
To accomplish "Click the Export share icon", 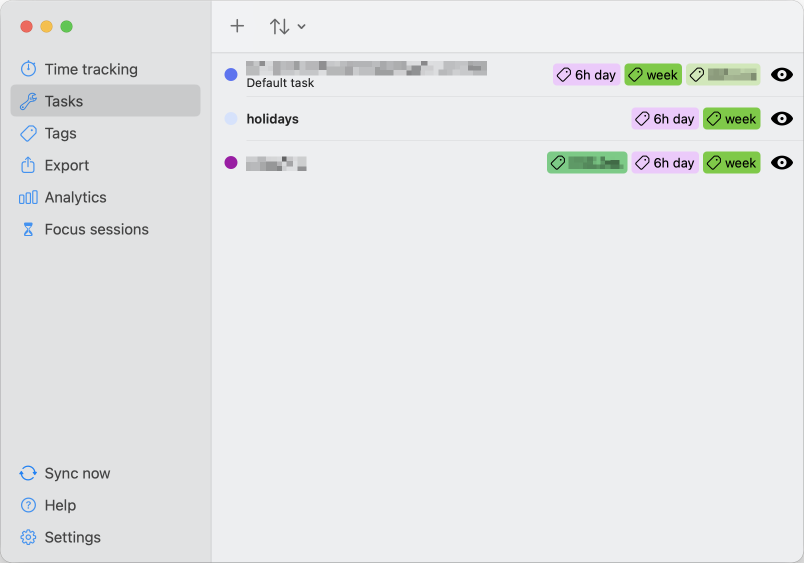I will click(28, 165).
